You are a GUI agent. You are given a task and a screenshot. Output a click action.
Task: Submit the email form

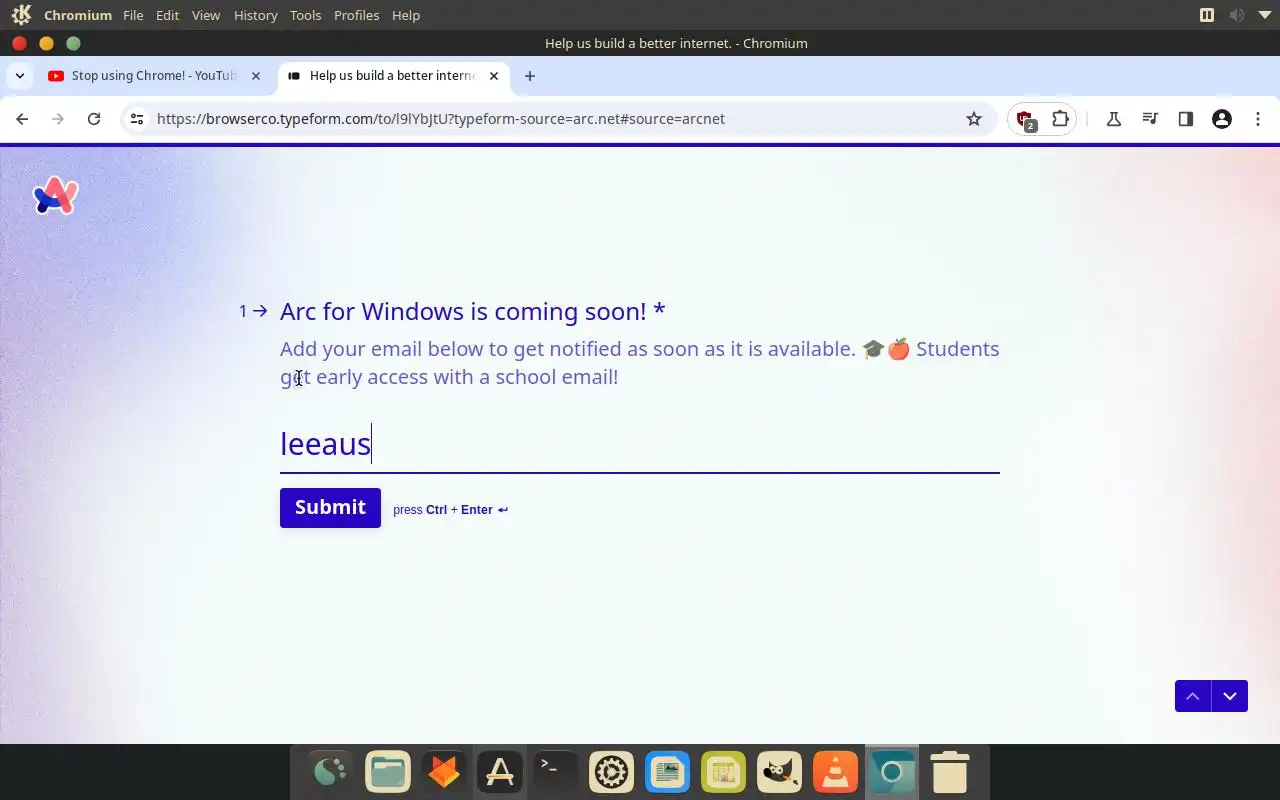330,507
